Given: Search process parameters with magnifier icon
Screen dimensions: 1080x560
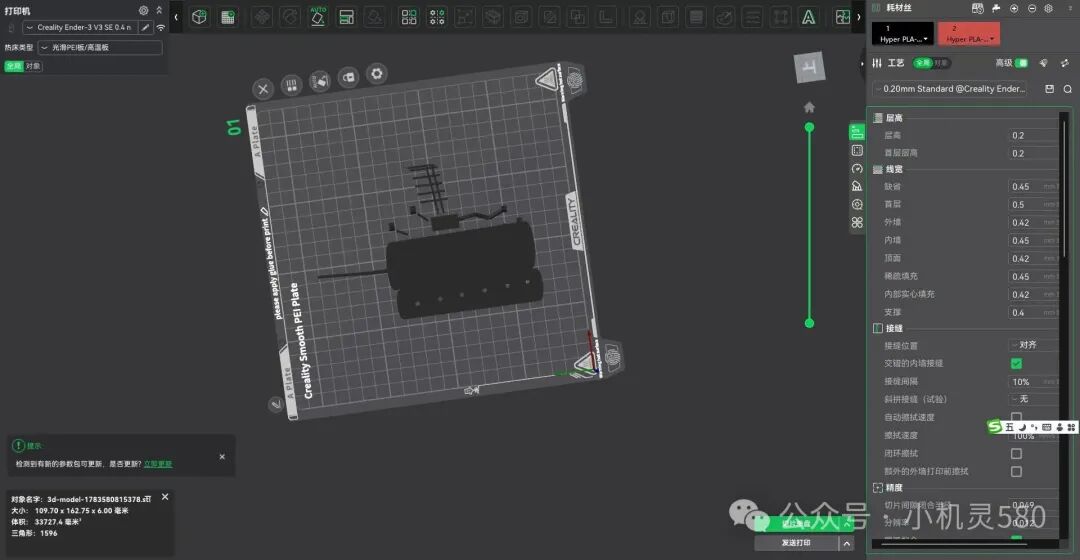Looking at the screenshot, I should [x=1068, y=89].
